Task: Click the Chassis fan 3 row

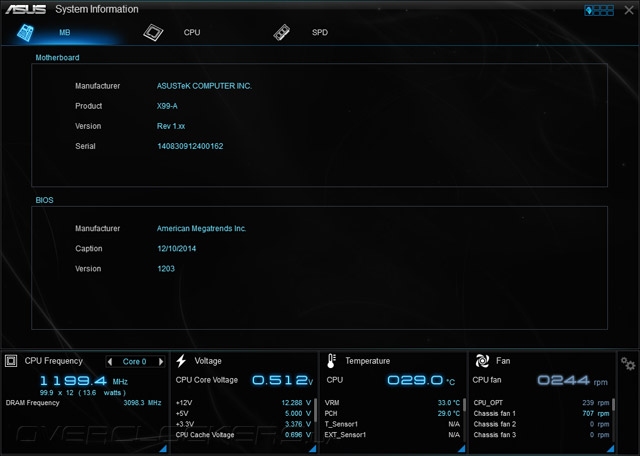Action: 541,435
